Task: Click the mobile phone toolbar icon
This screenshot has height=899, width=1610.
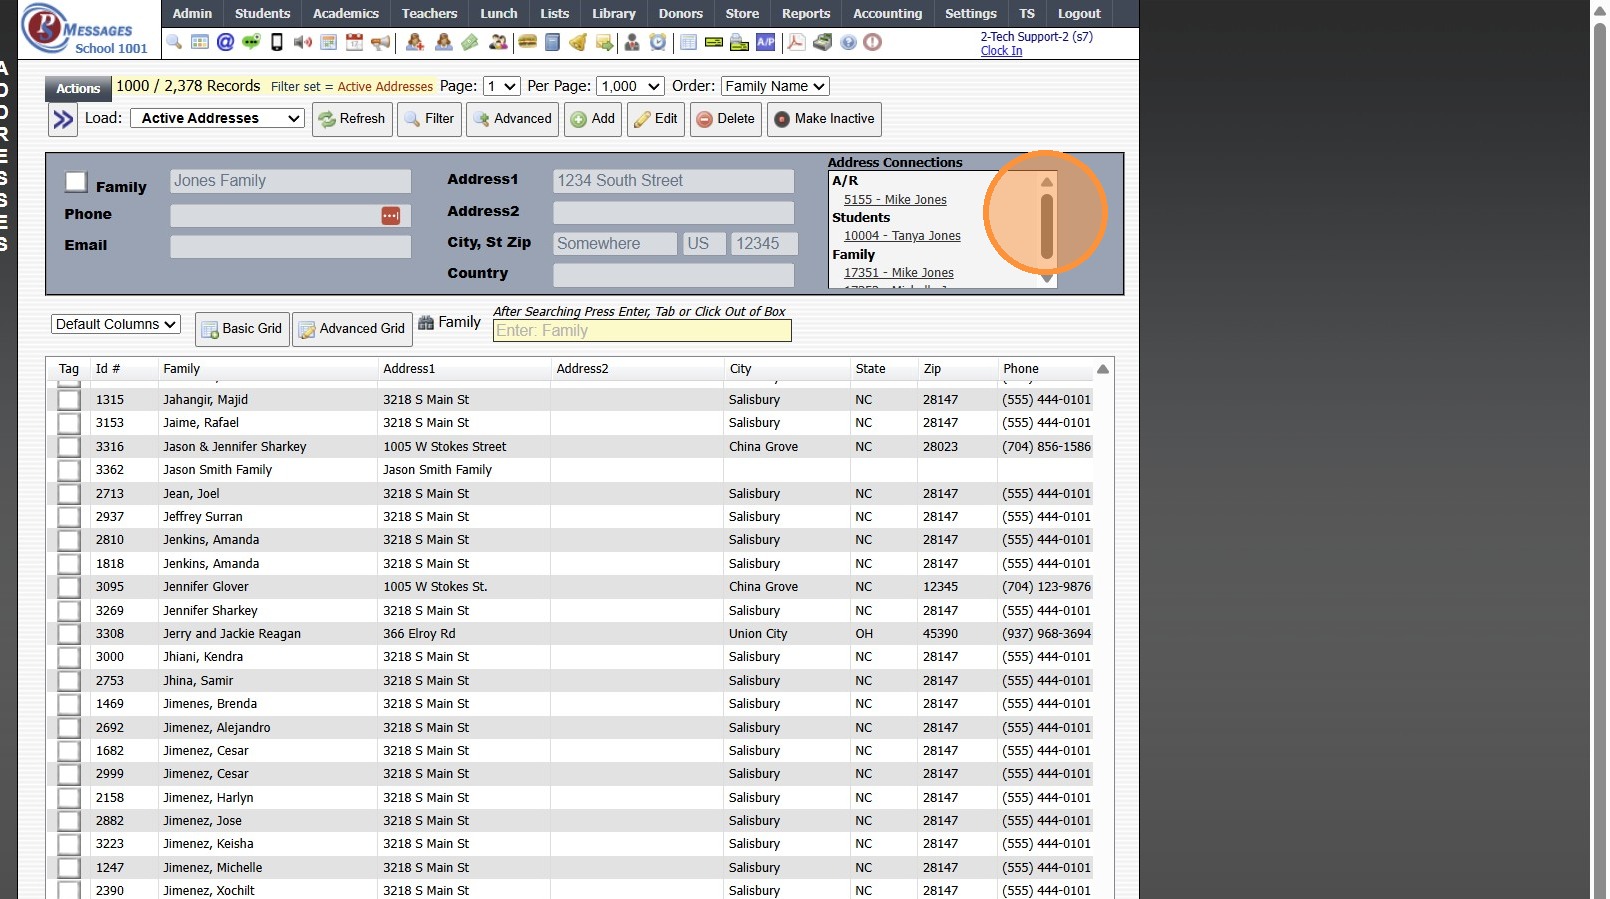Action: coord(277,42)
